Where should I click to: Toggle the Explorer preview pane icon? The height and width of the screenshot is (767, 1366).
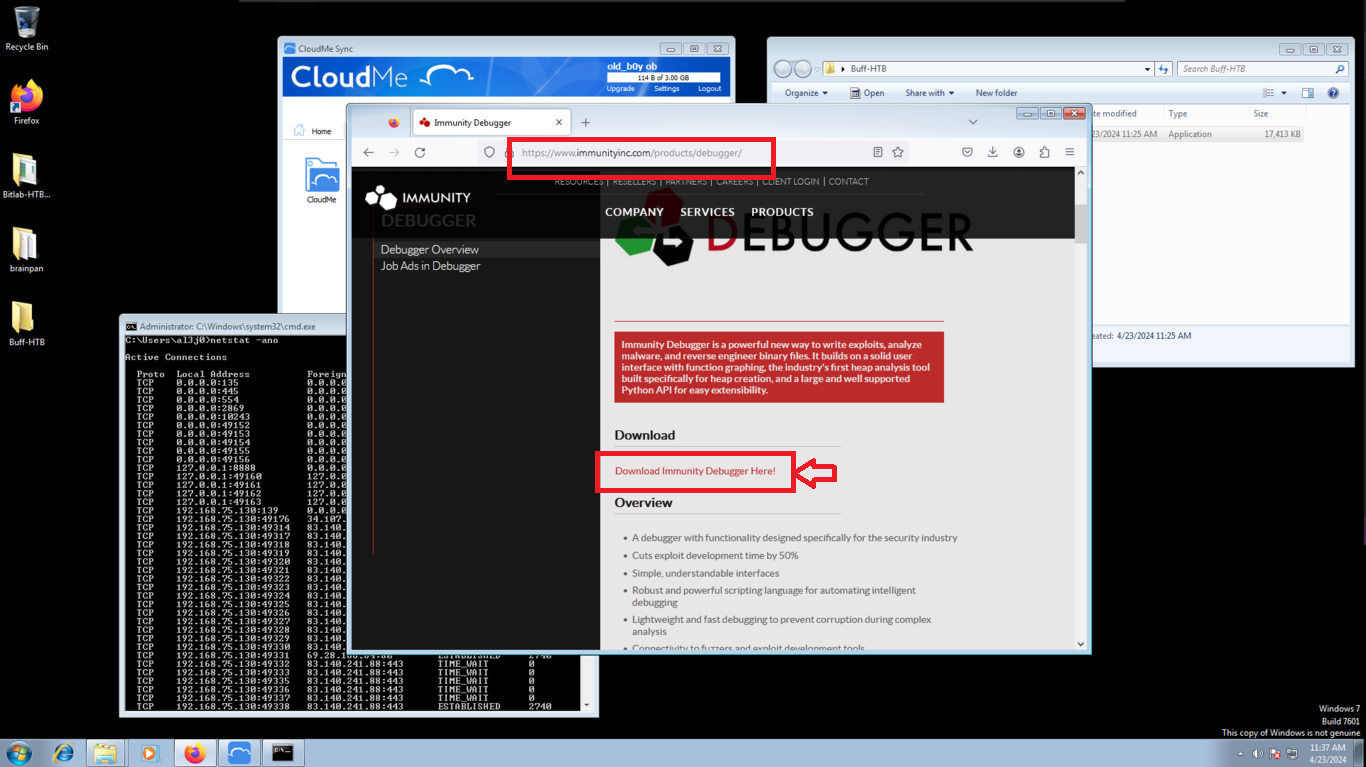tap(1307, 93)
